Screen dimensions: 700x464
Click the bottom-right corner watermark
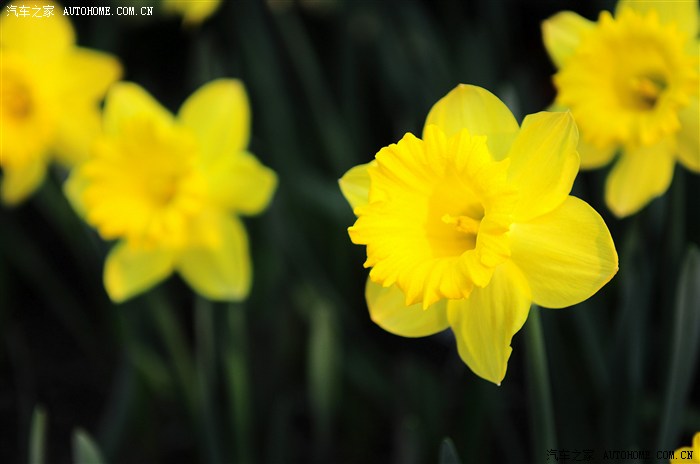tap(620, 455)
